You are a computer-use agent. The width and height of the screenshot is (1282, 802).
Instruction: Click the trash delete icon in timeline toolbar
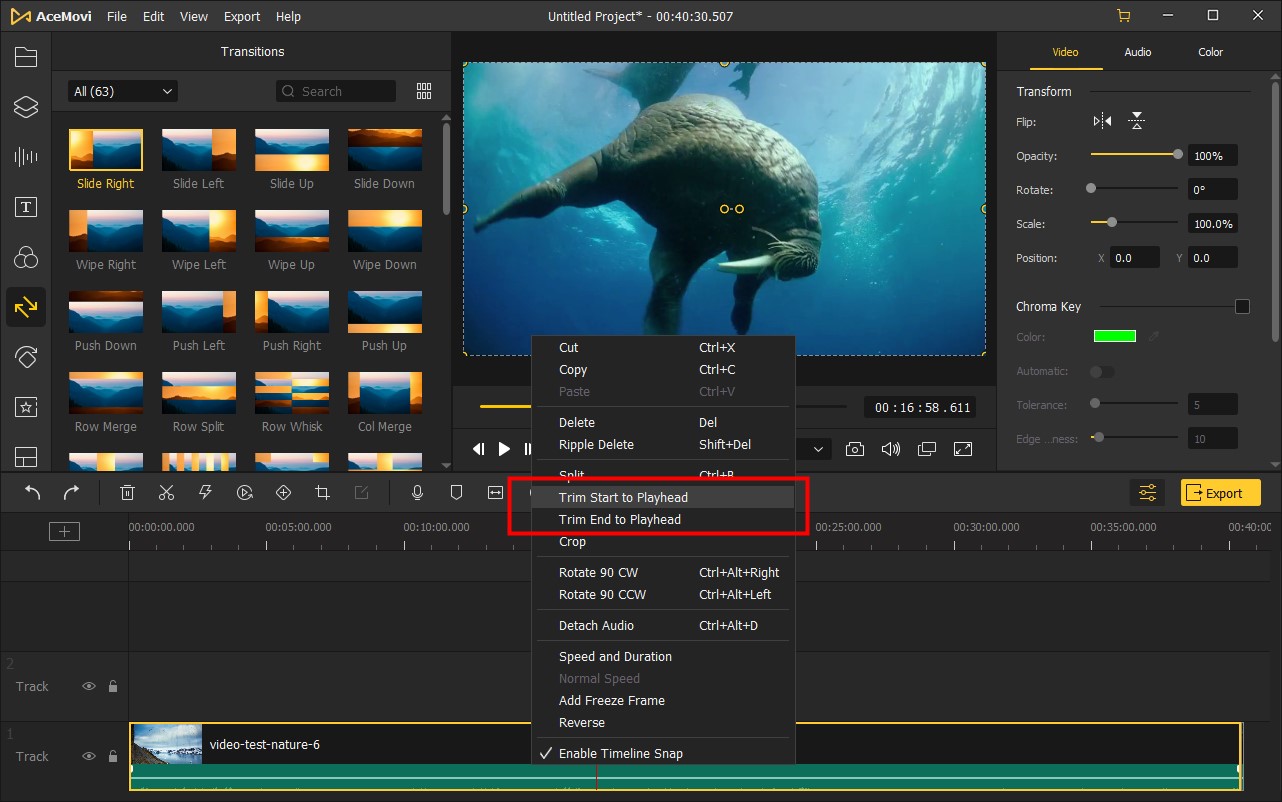coord(128,492)
